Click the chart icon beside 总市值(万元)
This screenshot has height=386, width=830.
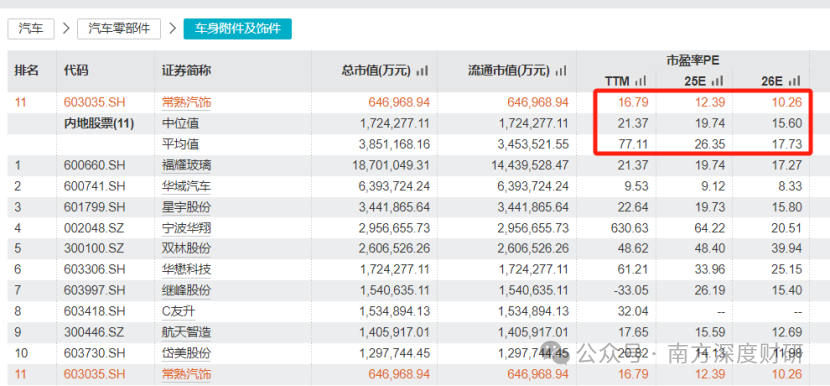click(x=422, y=70)
